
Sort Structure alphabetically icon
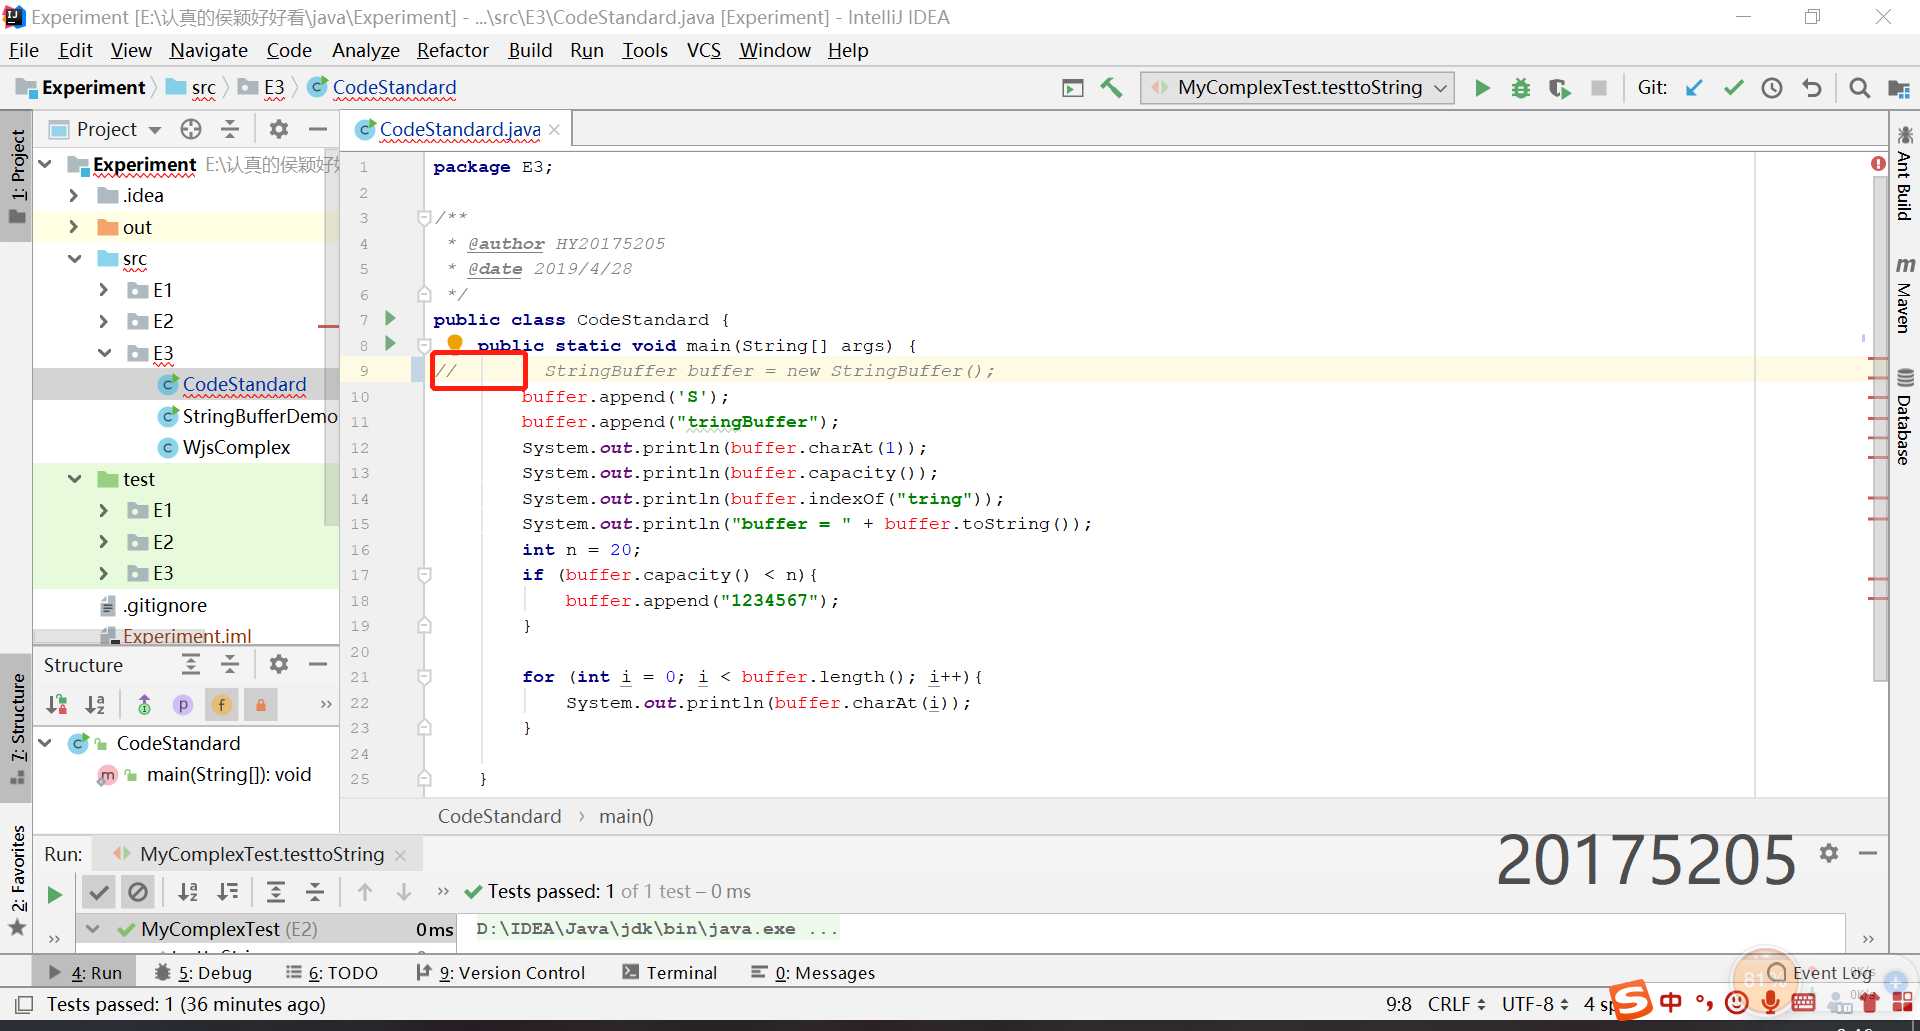95,705
